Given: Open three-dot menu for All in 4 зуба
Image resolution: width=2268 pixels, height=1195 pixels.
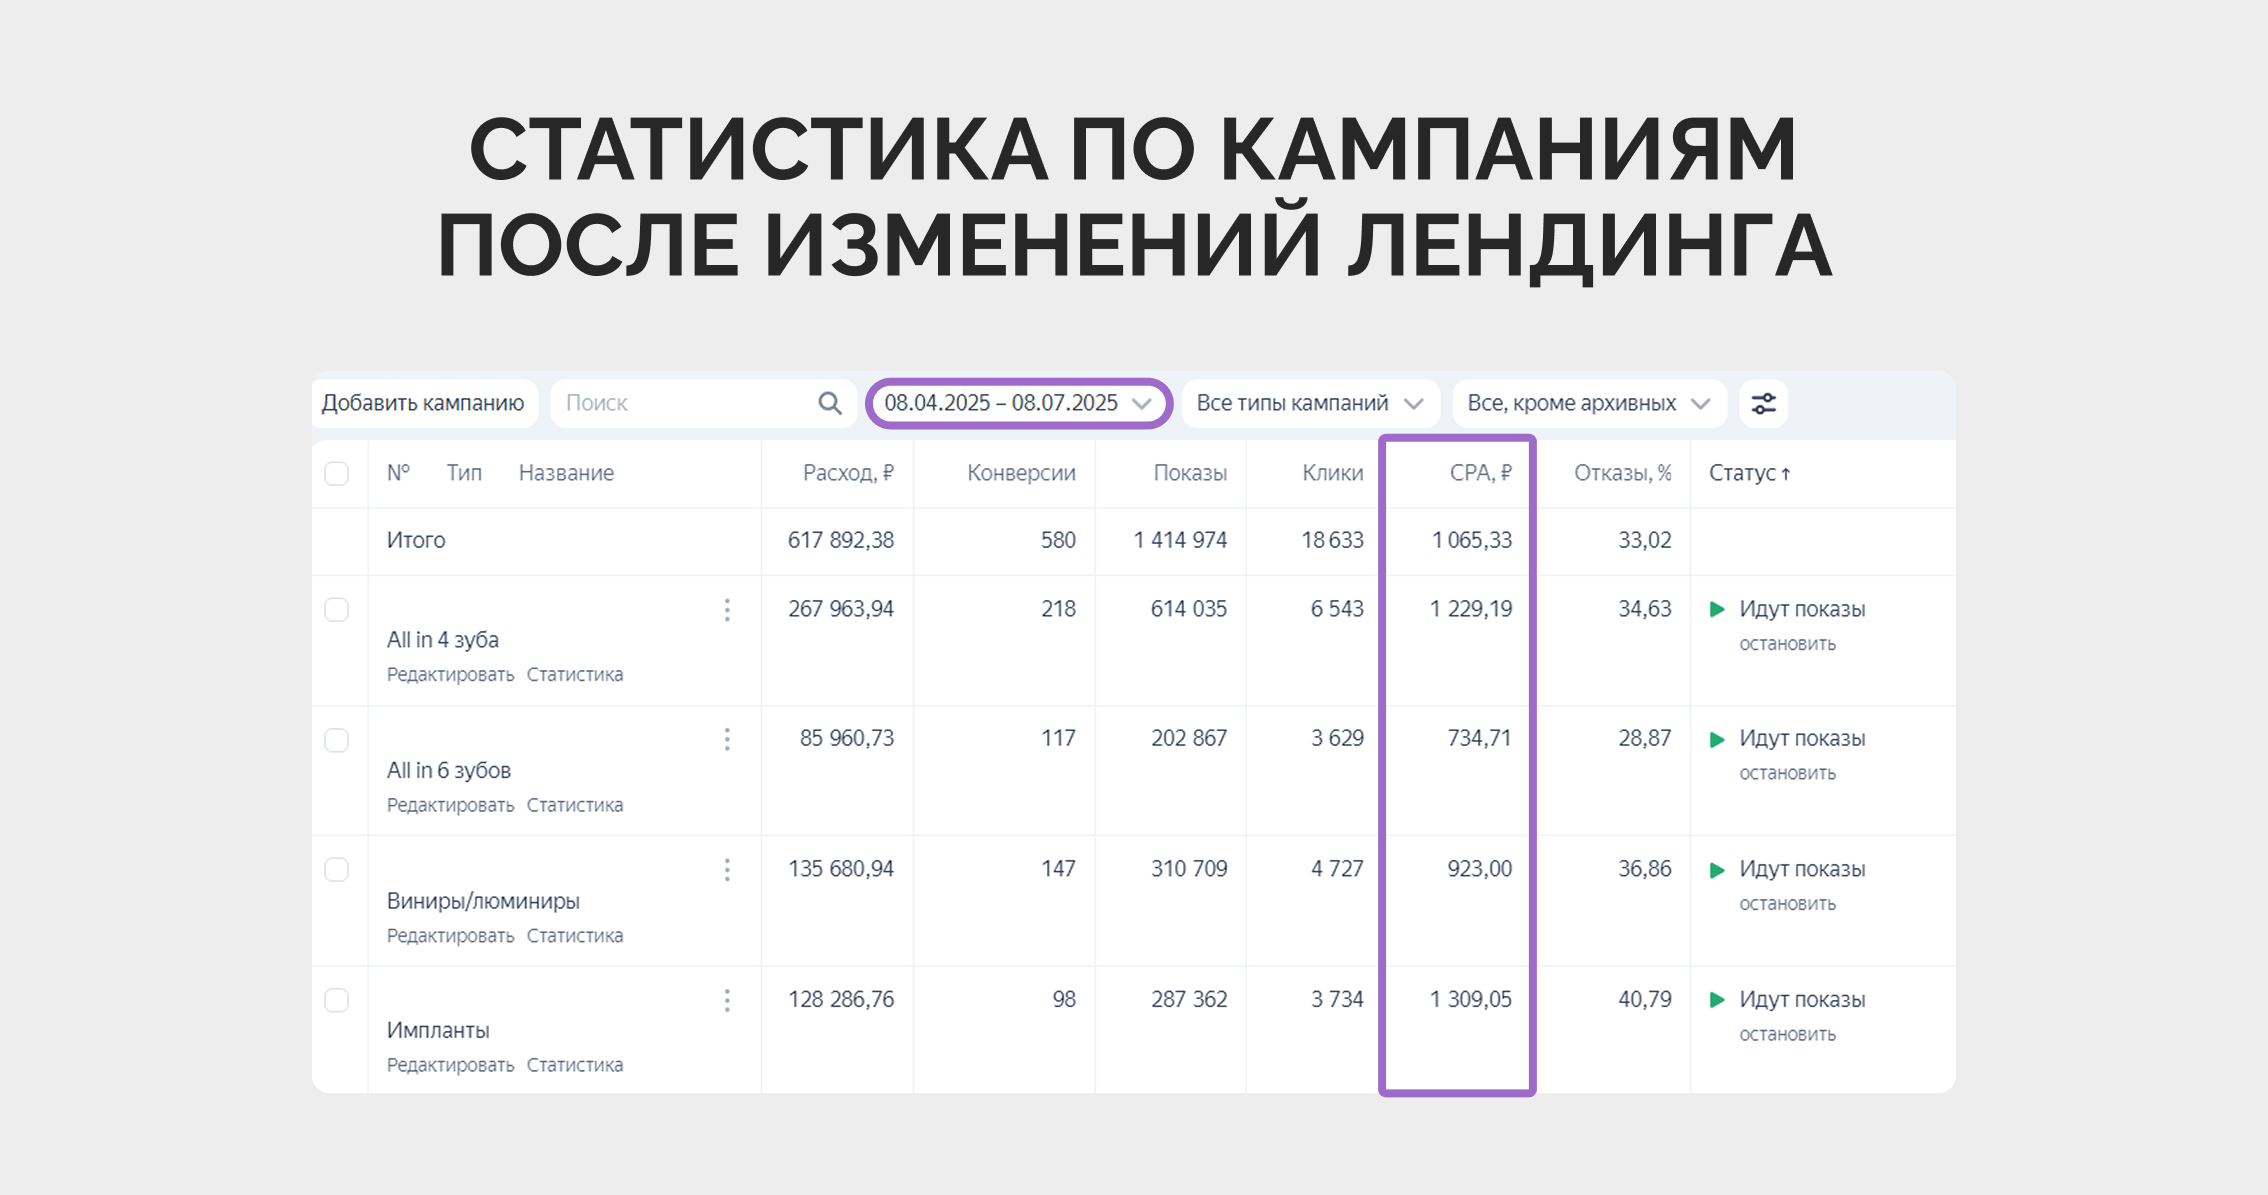Looking at the screenshot, I should 727,610.
